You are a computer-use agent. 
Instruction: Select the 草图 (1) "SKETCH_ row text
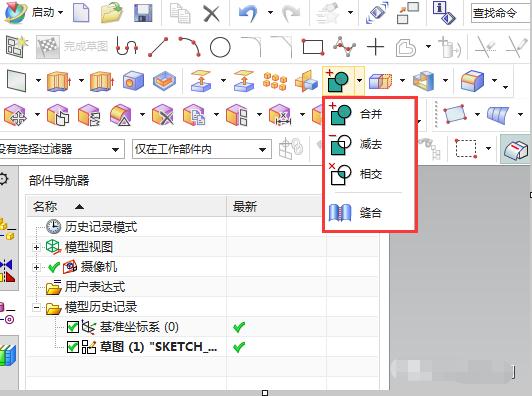[158, 347]
